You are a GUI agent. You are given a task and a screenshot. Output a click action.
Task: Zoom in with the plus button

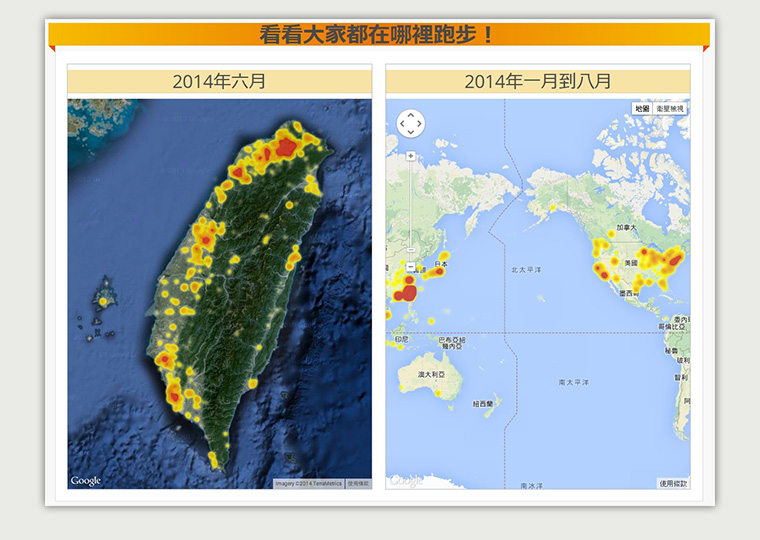(x=411, y=156)
